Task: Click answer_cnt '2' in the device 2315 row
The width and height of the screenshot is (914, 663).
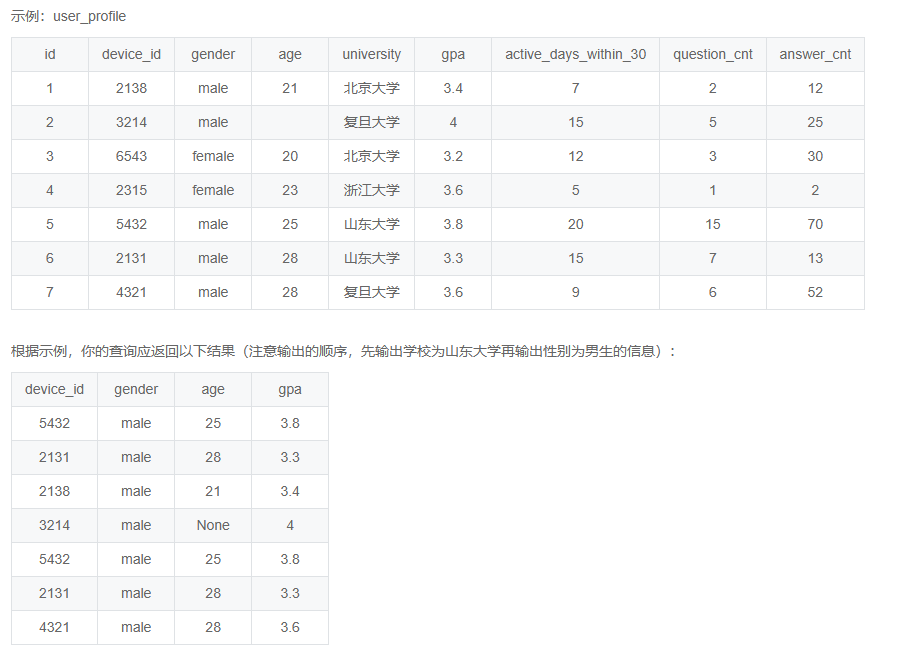Action: tap(815, 190)
